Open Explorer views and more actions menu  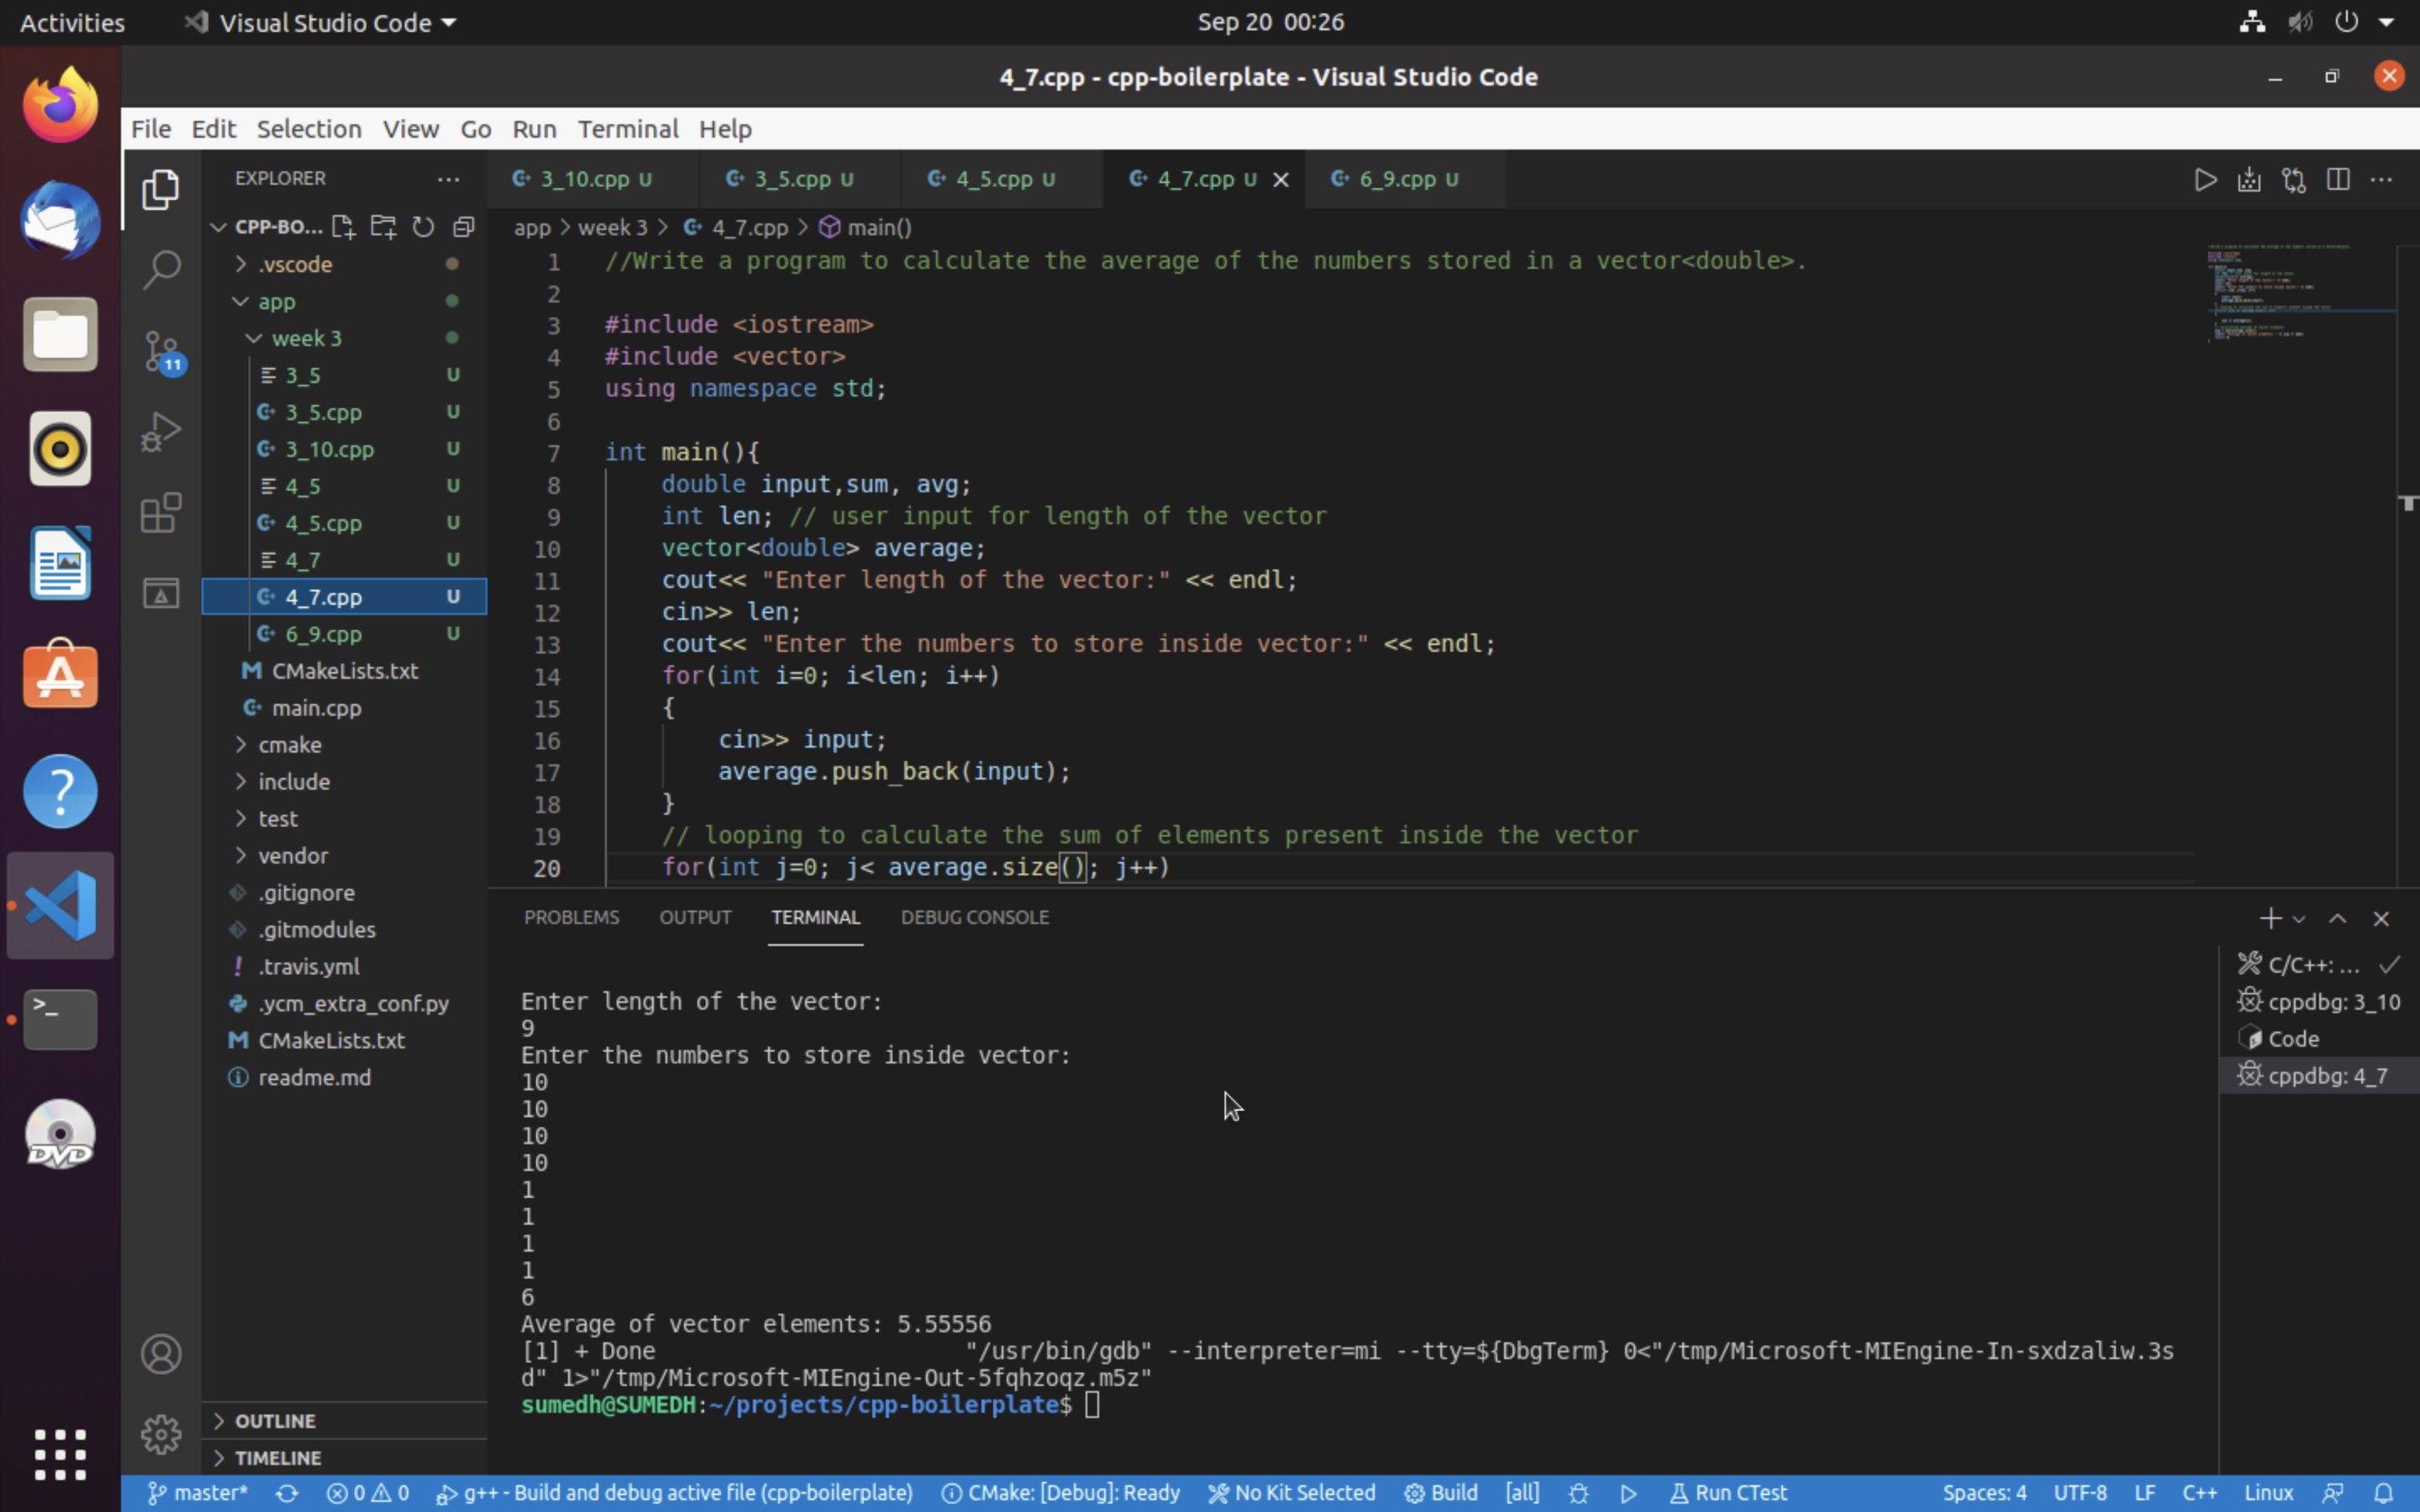pyautogui.click(x=448, y=179)
